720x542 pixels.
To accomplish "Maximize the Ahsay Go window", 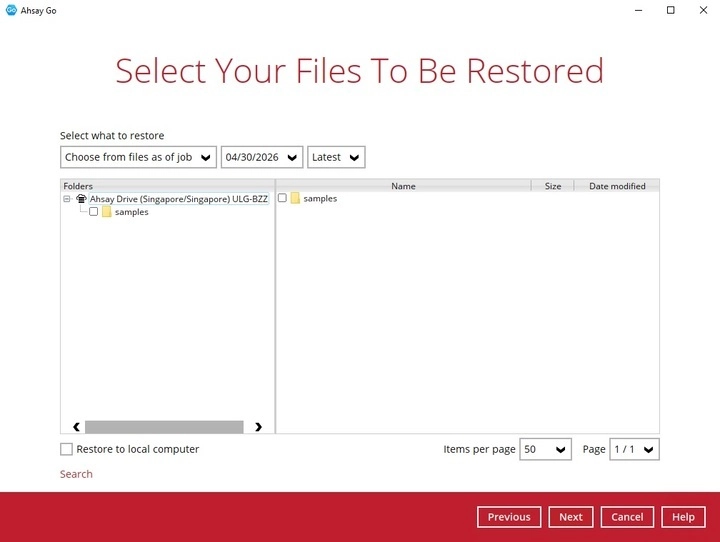I will click(671, 10).
